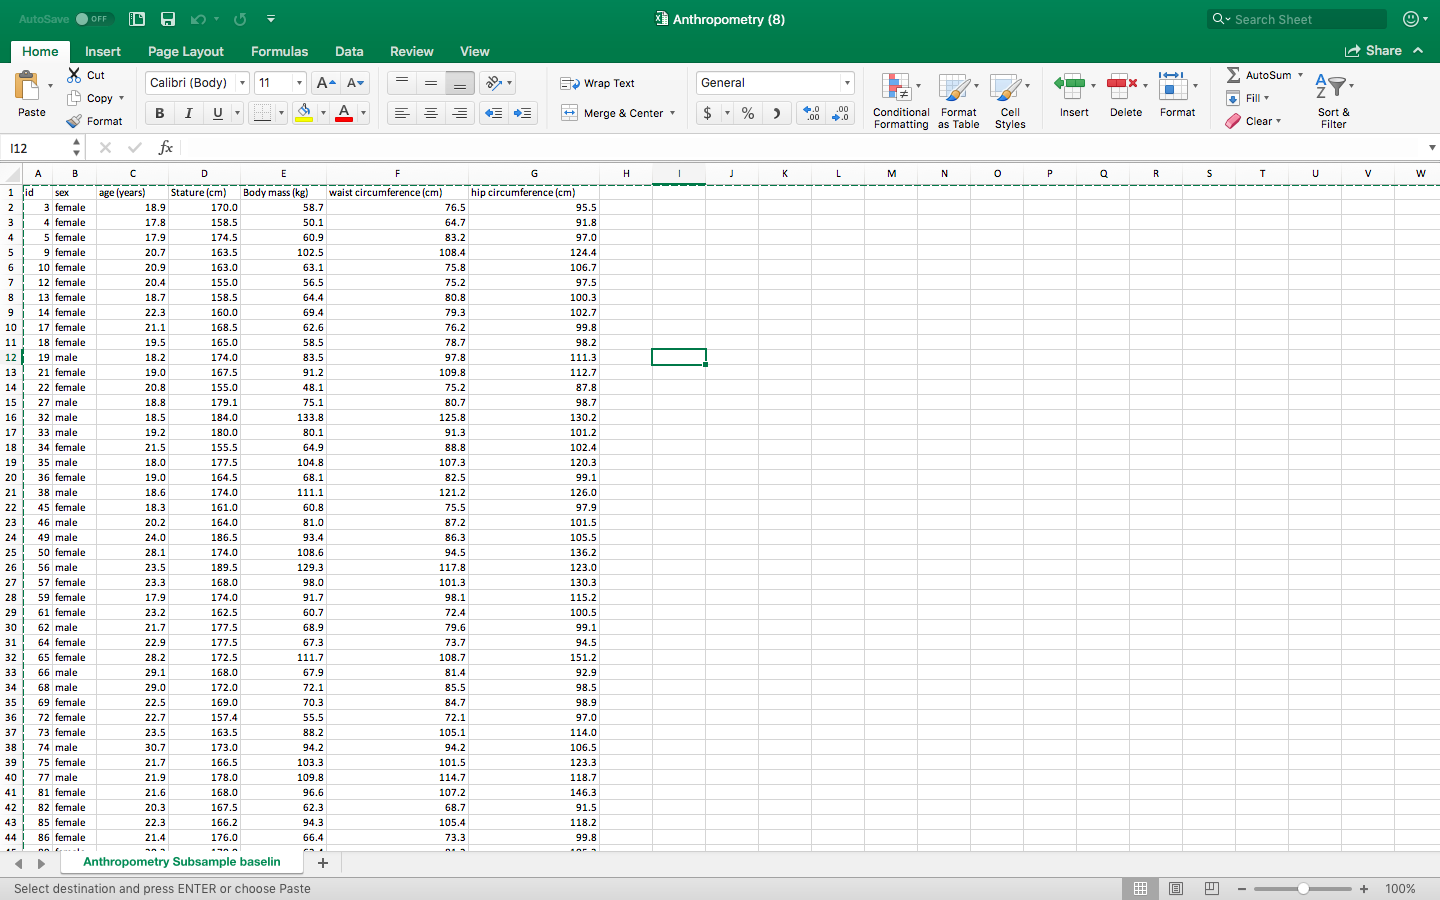
Task: Toggle bold formatting
Action: click(x=160, y=113)
